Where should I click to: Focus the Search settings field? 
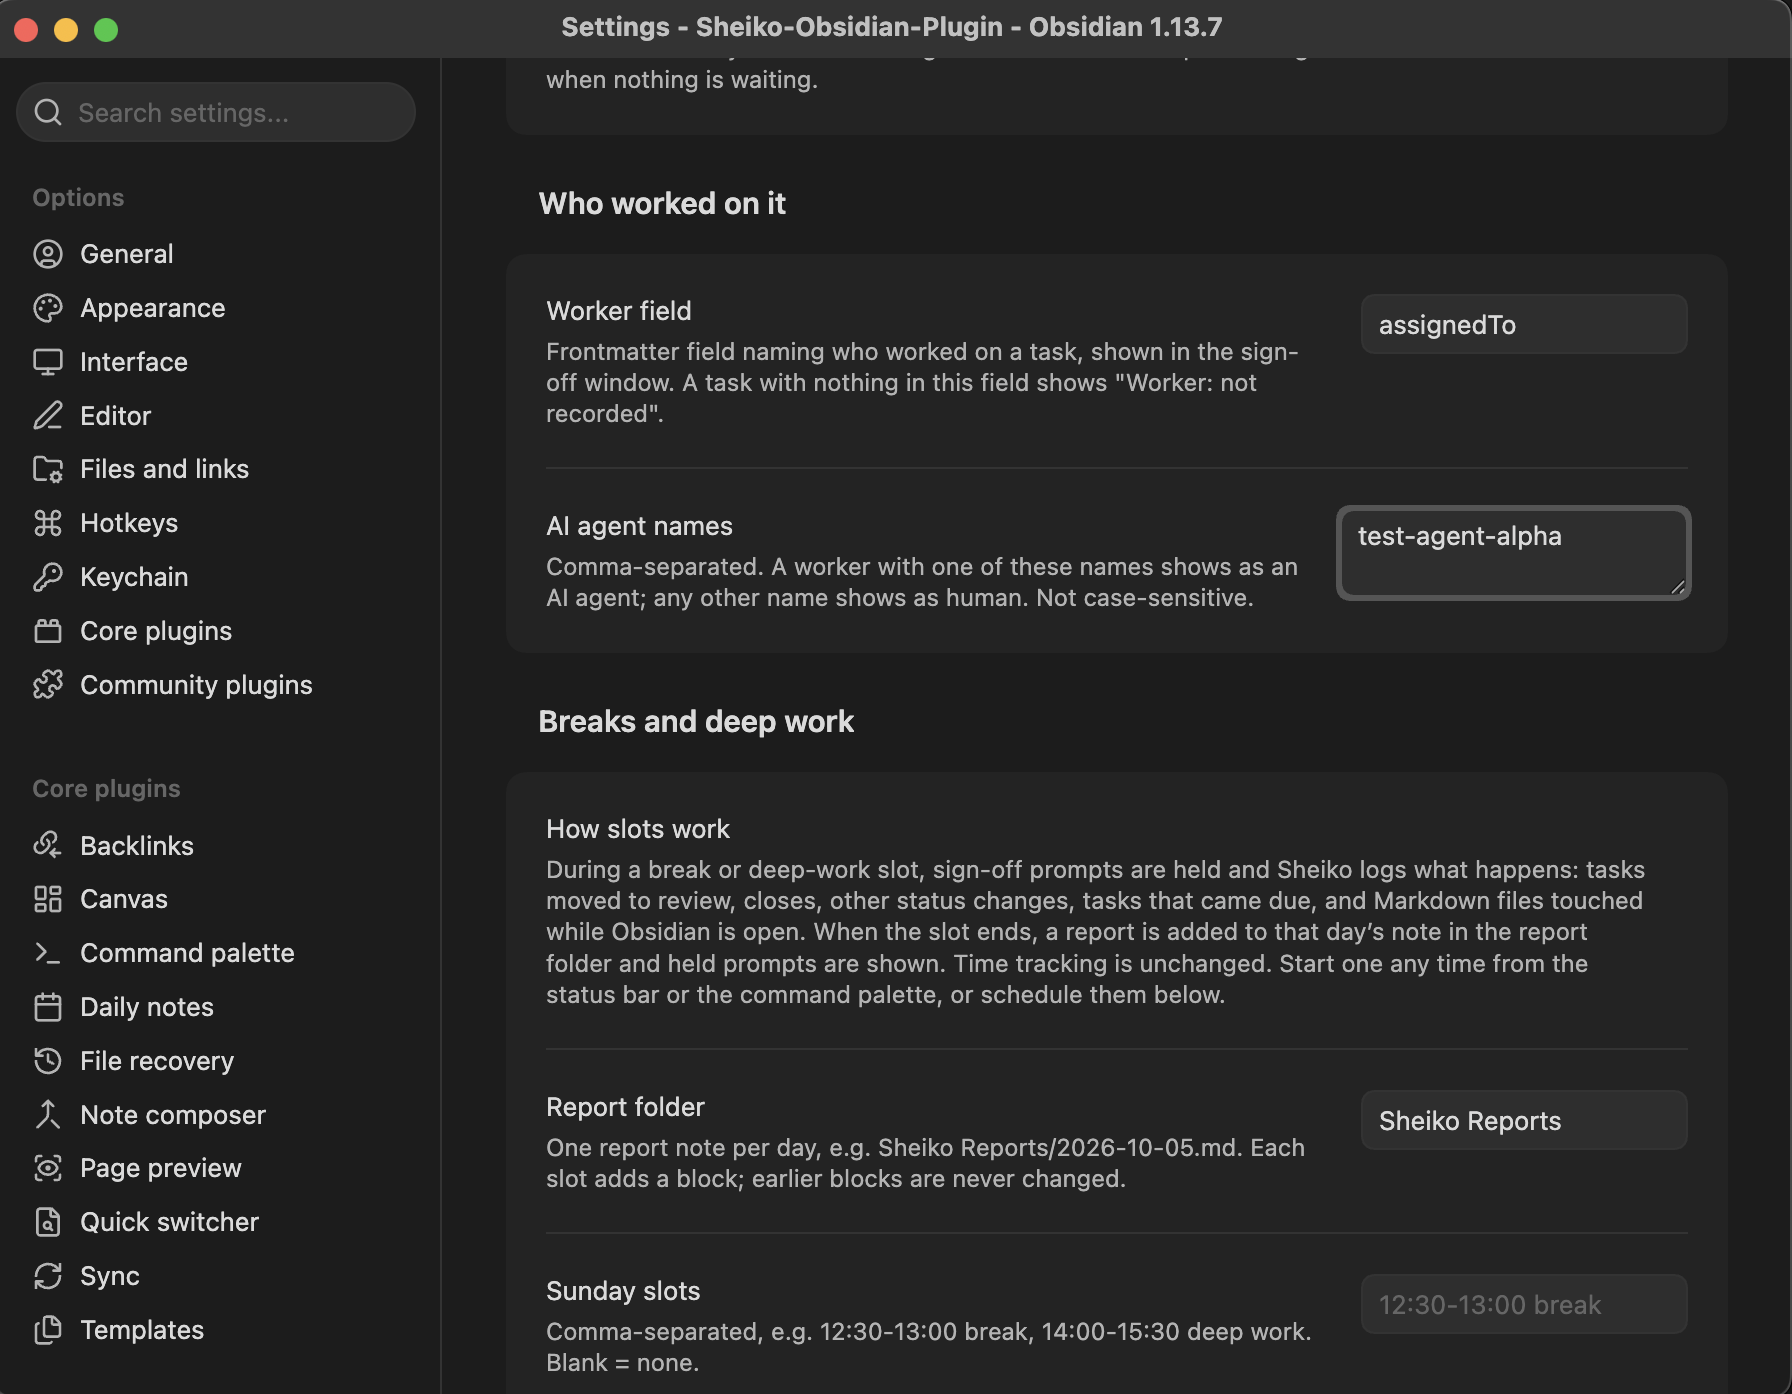(216, 112)
